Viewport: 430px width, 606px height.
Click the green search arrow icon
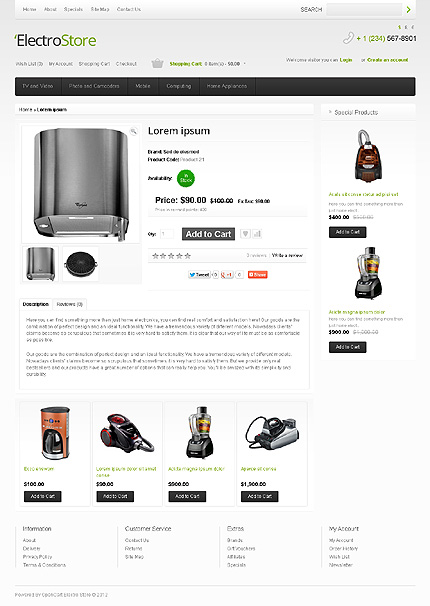[x=408, y=9]
